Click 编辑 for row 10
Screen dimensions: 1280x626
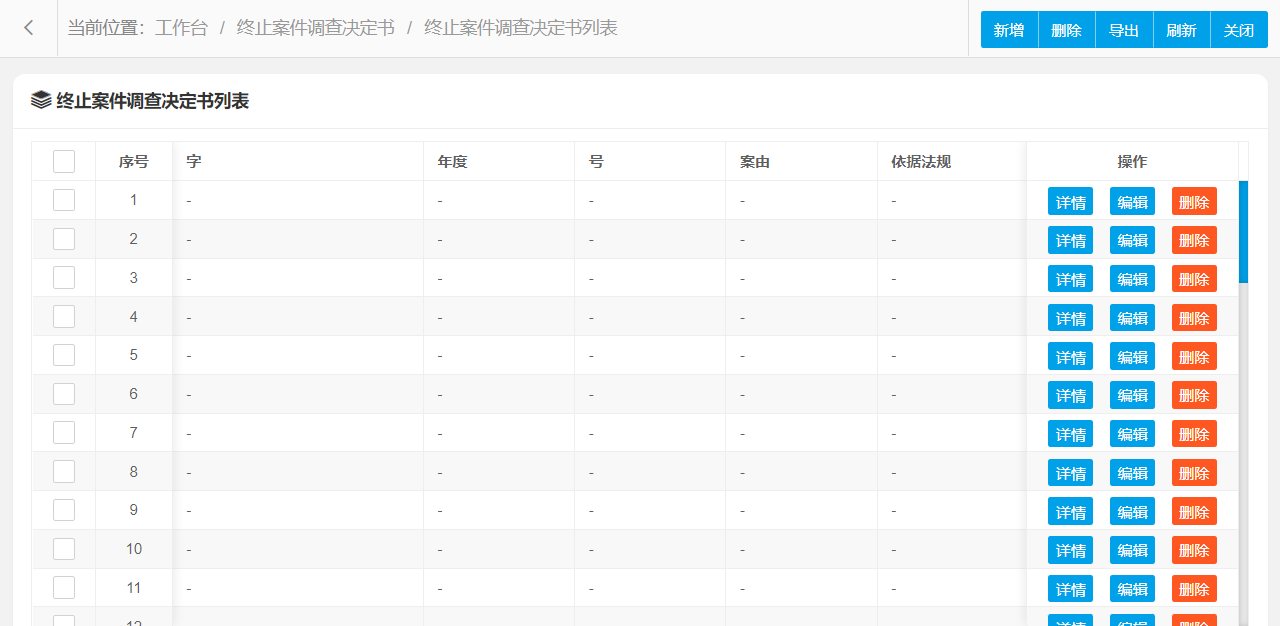pos(1132,550)
